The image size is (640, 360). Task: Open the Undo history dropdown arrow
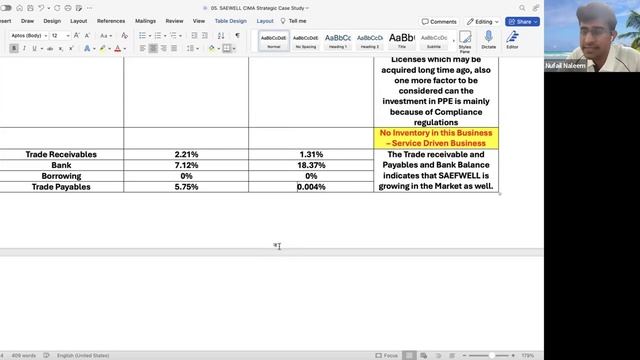click(x=49, y=8)
